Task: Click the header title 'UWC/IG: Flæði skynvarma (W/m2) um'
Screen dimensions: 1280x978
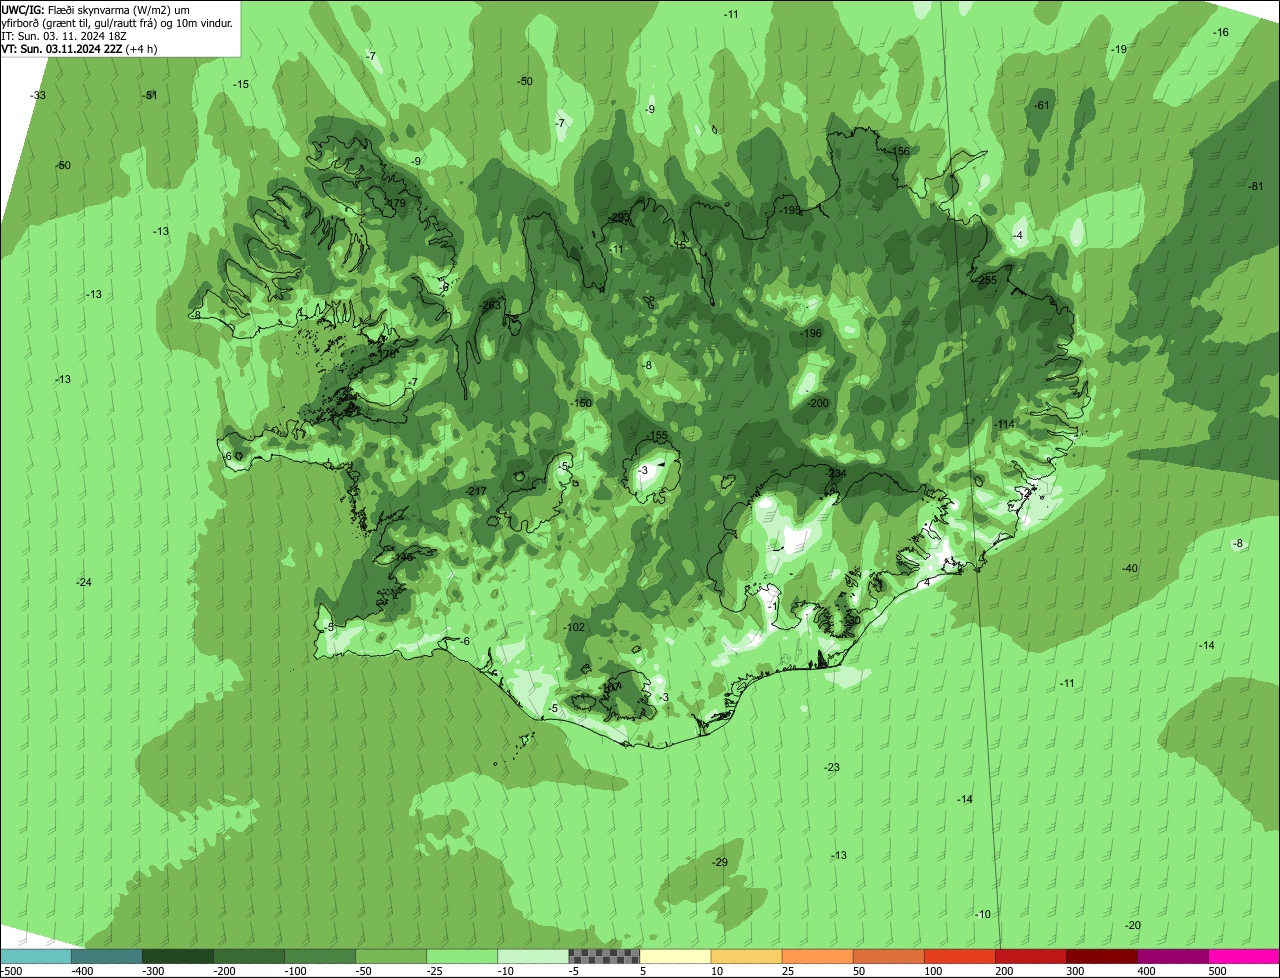Action: pyautogui.click(x=95, y=9)
